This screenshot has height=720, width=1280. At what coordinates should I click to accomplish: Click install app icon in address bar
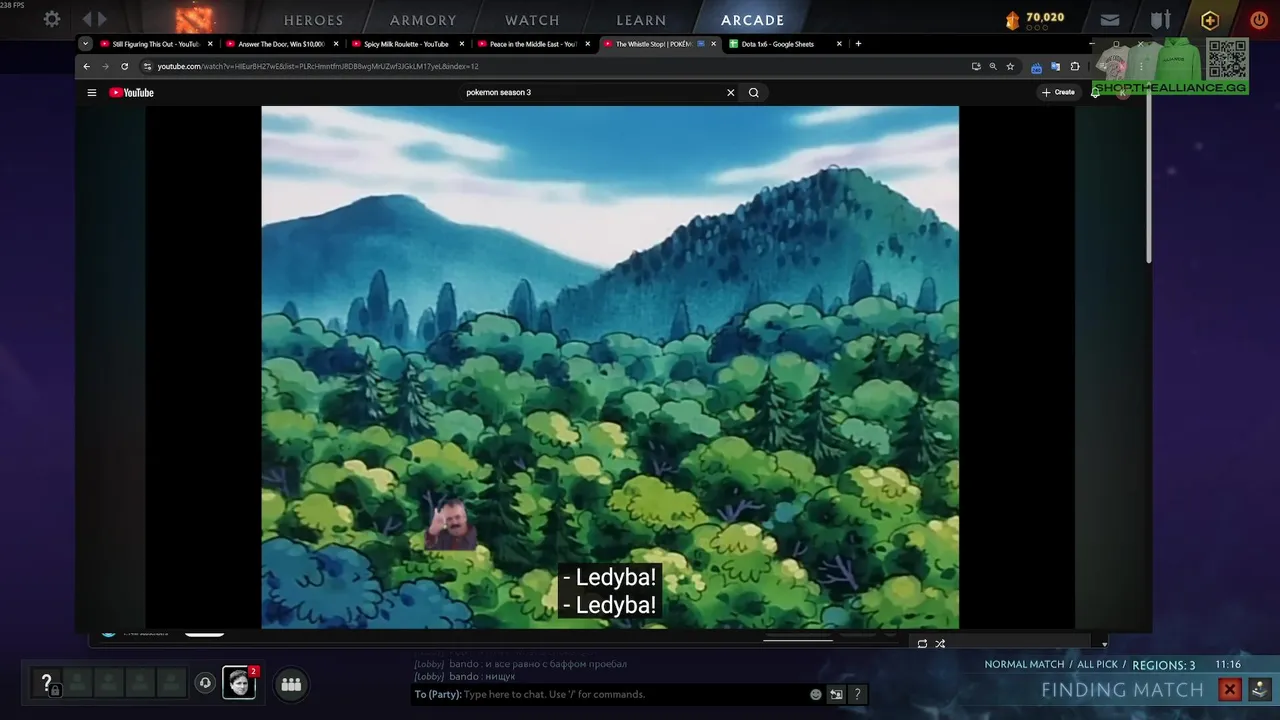click(975, 66)
